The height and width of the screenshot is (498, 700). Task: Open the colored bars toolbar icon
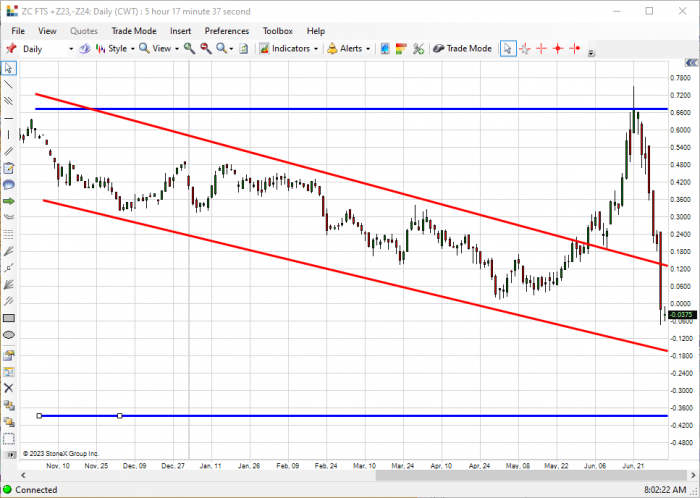[401, 49]
